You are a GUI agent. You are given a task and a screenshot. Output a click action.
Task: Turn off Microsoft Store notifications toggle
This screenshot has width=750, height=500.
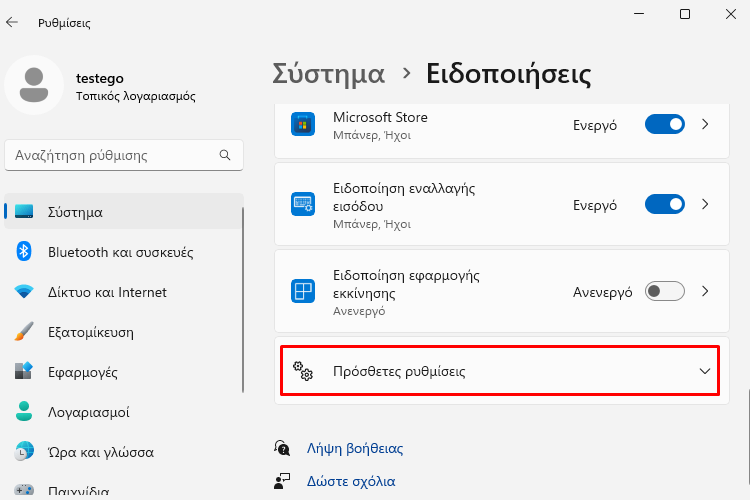pyautogui.click(x=664, y=124)
